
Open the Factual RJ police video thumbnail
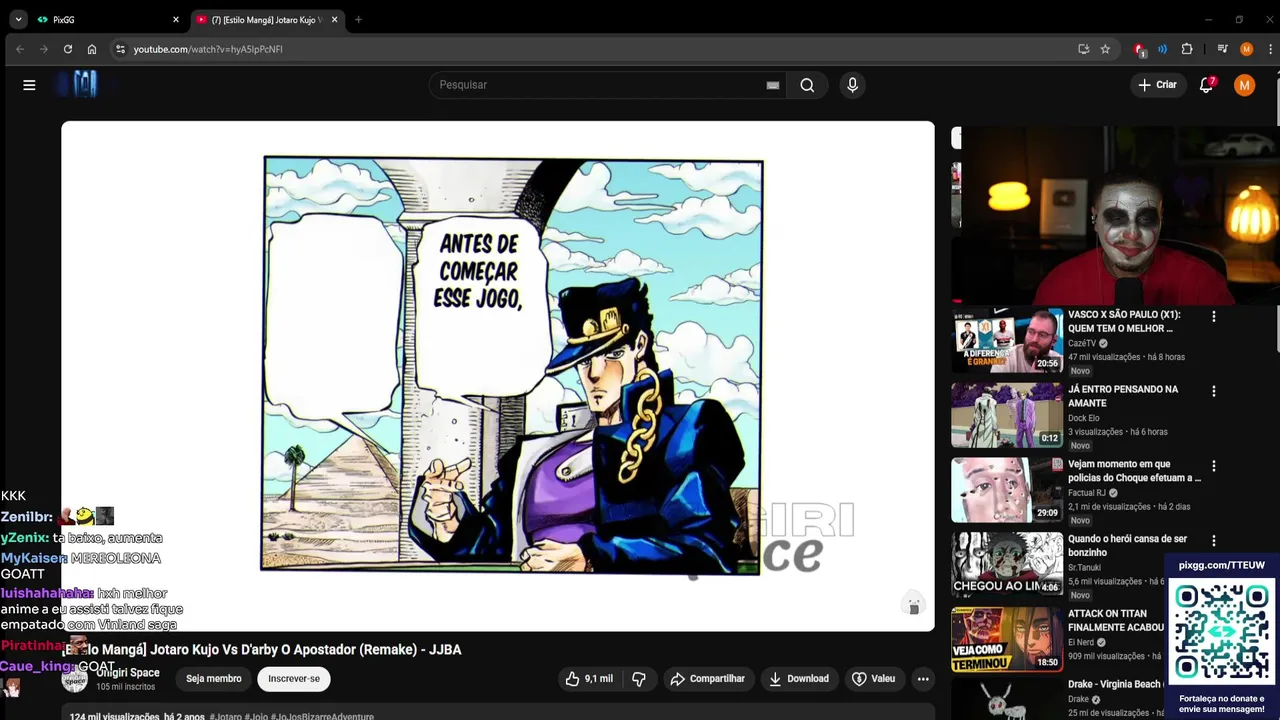click(x=1007, y=490)
